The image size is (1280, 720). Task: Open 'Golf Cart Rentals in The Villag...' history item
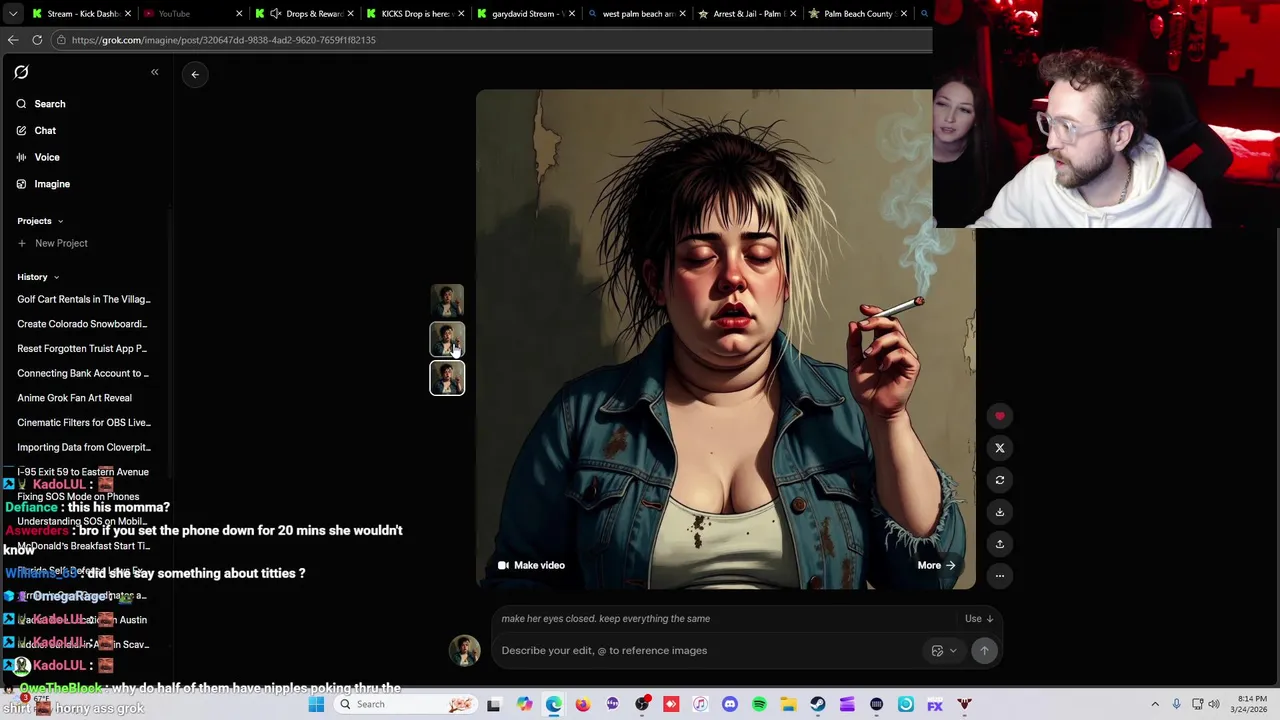[84, 299]
